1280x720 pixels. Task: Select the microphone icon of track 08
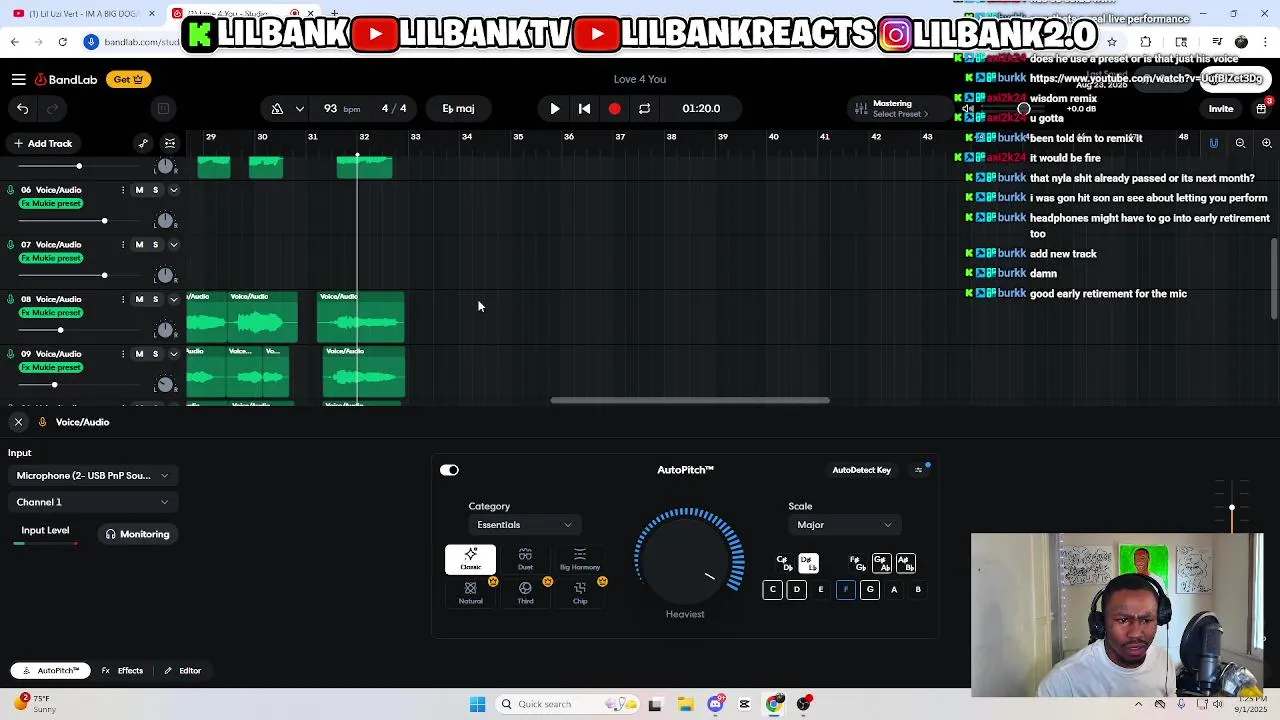tap(11, 299)
